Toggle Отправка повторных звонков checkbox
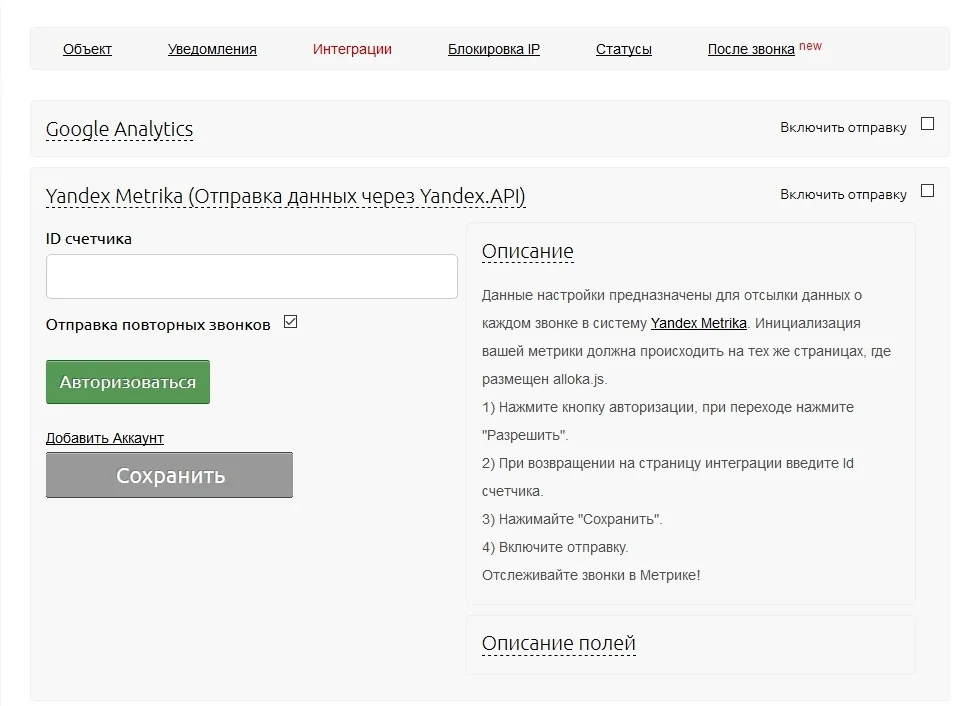The width and height of the screenshot is (972, 706). coord(290,322)
